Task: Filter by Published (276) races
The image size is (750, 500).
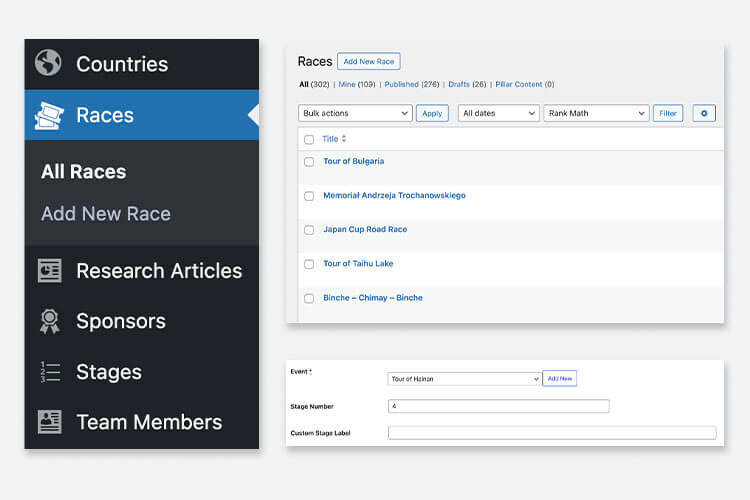Action: pyautogui.click(x=412, y=84)
